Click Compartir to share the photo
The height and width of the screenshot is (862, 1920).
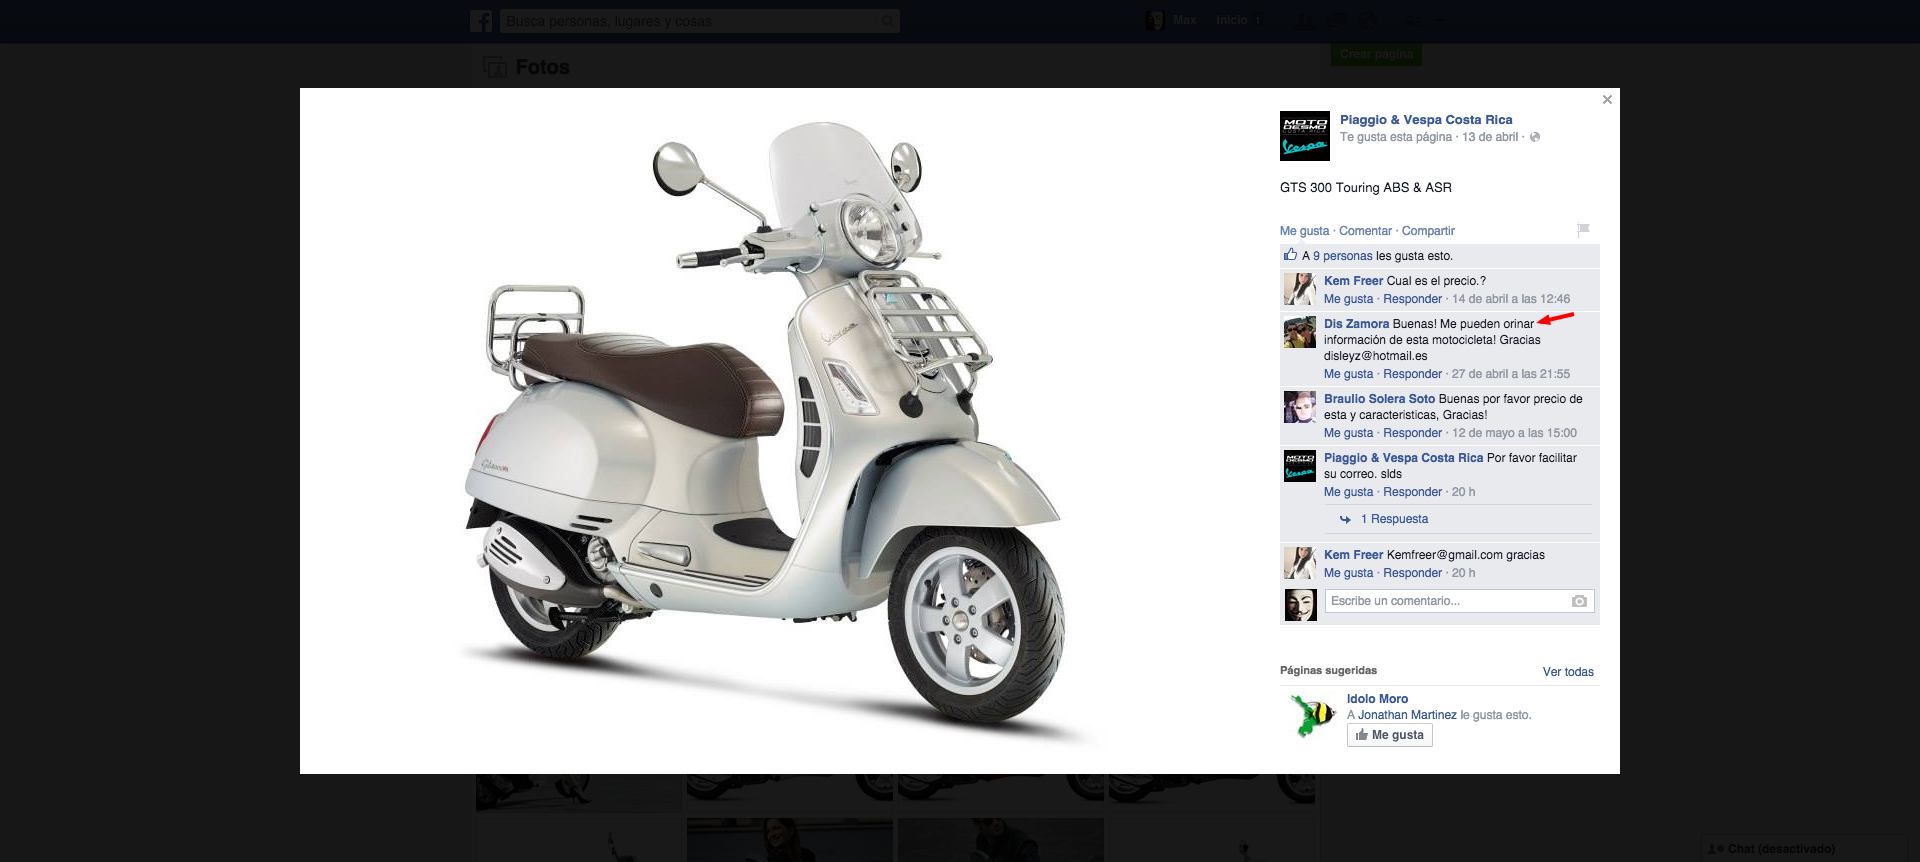[1427, 231]
